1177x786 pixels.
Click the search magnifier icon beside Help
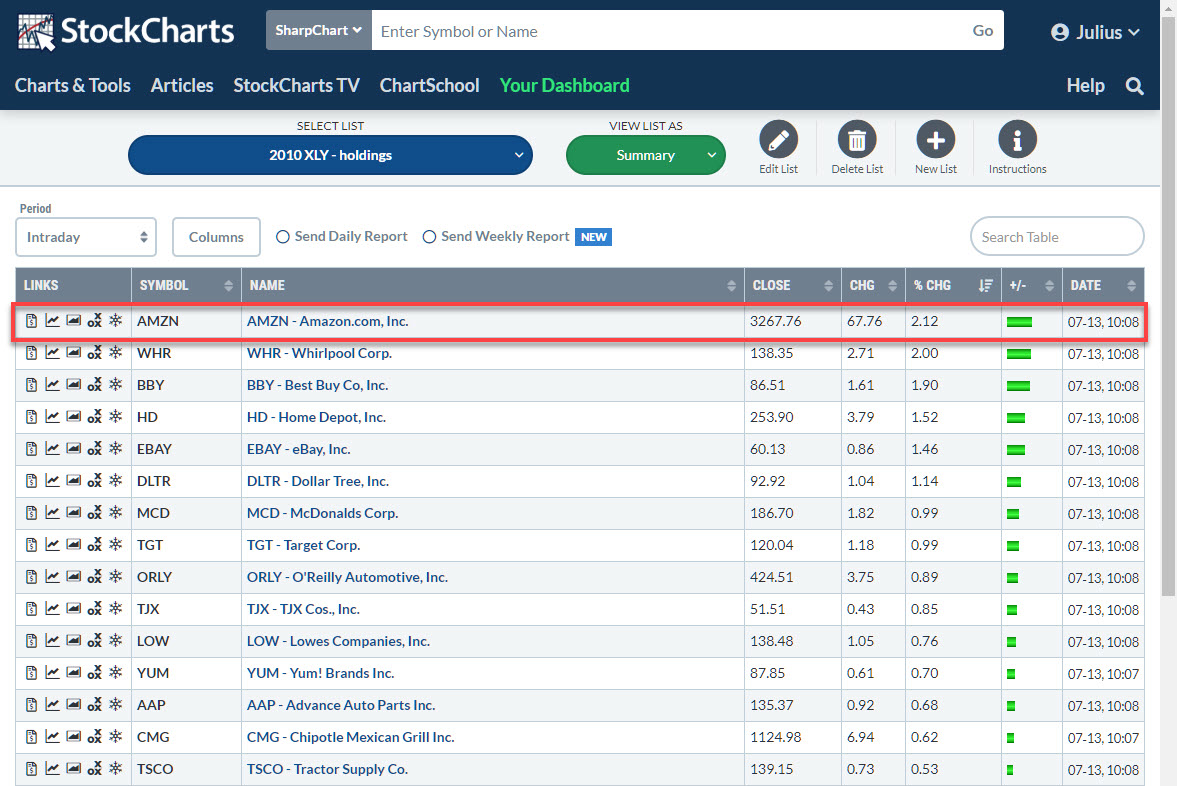(1134, 86)
